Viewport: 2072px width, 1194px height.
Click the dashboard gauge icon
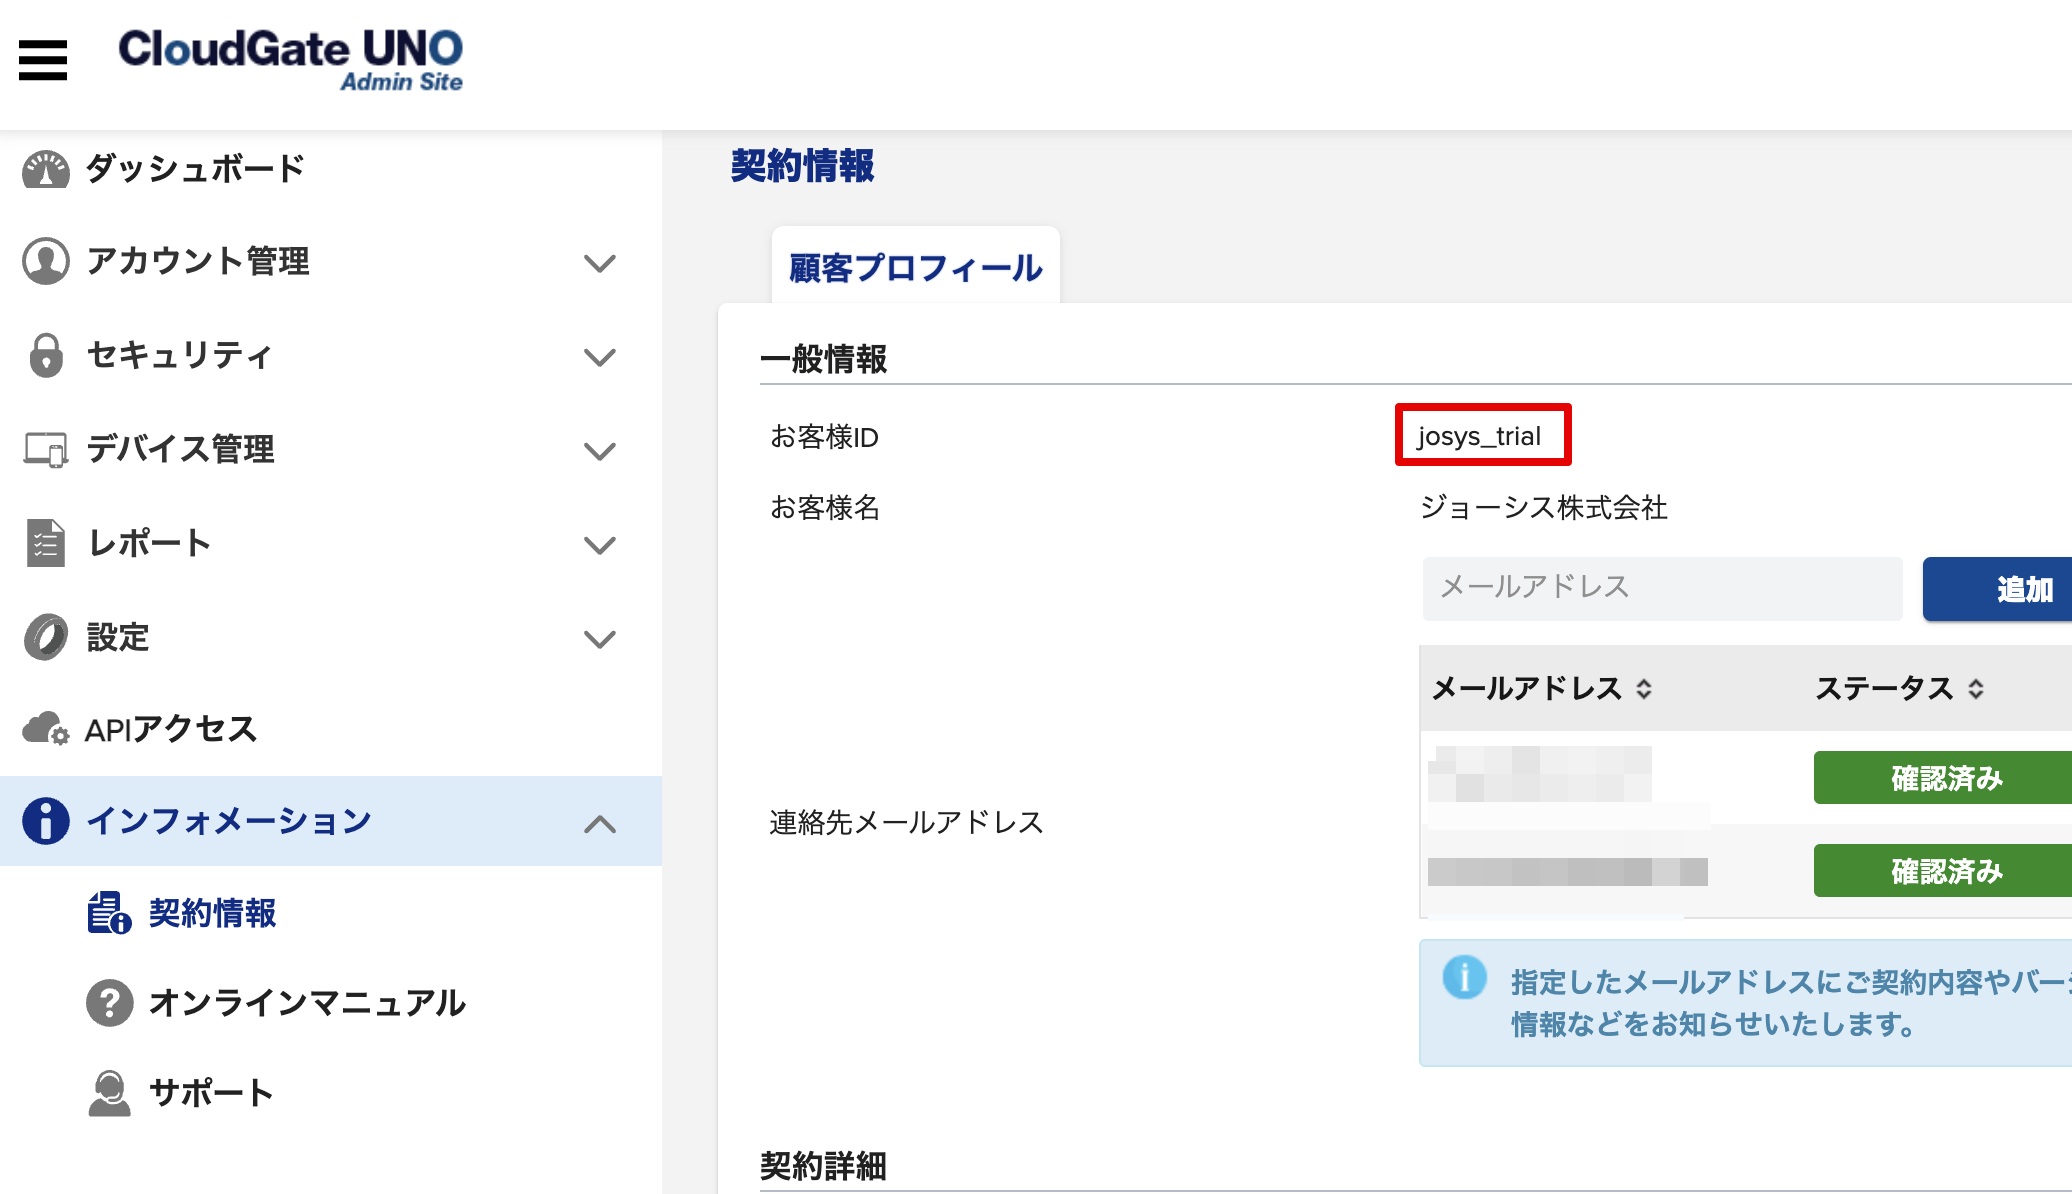(x=45, y=169)
